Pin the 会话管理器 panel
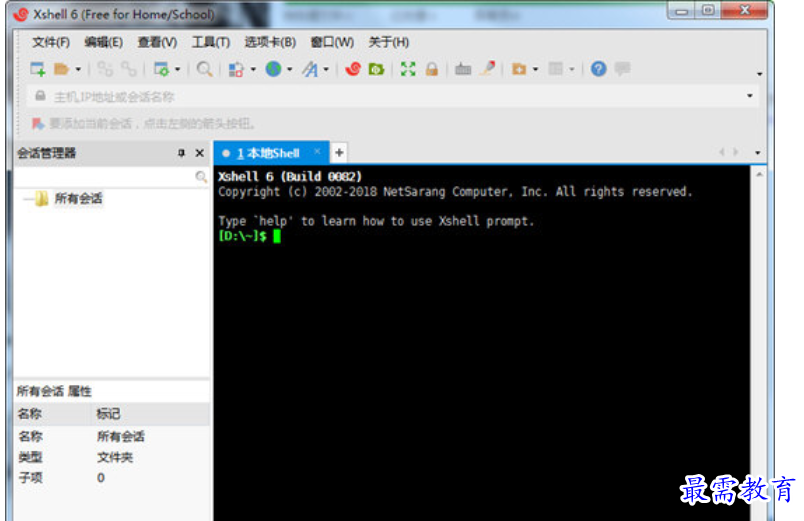Viewport: 804px width, 521px height. [x=181, y=153]
